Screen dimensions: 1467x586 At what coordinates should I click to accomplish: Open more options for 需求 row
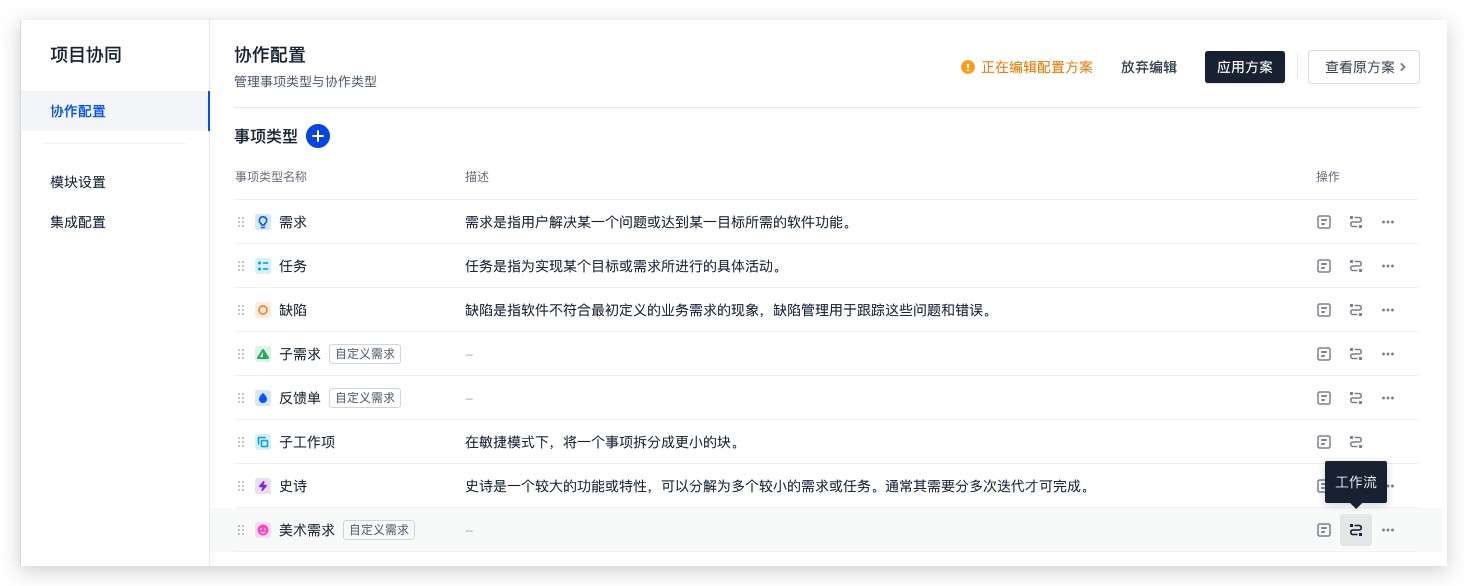coord(1388,222)
